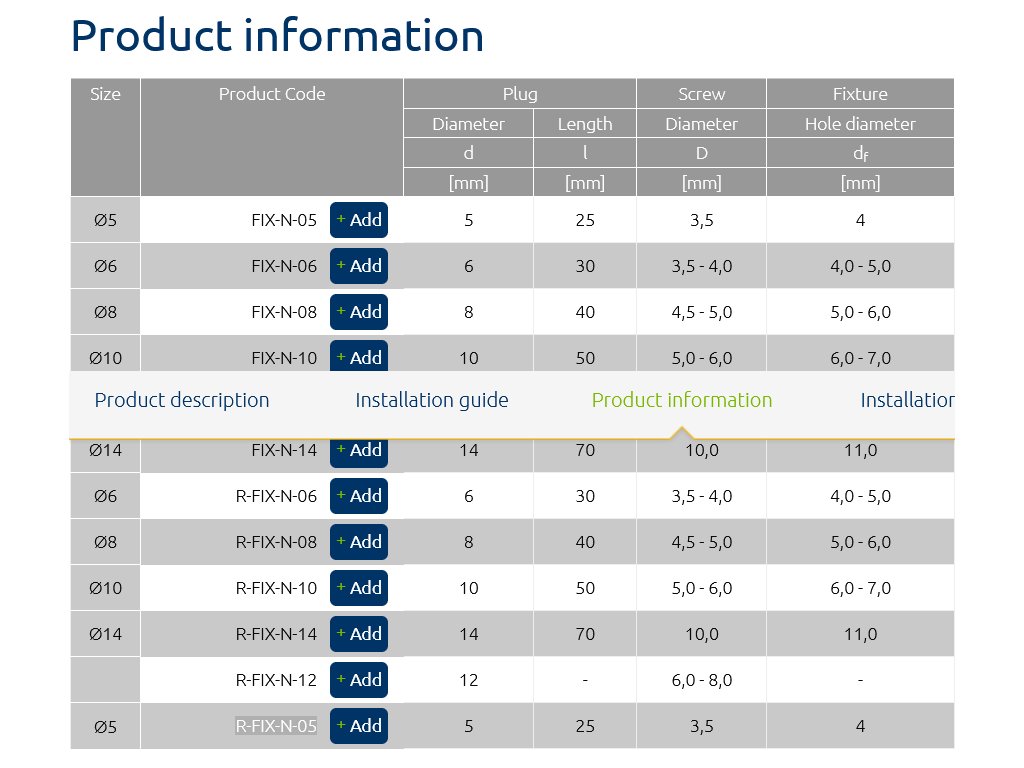
Task: Add R-FIX-N-12 product
Action: click(x=358, y=680)
